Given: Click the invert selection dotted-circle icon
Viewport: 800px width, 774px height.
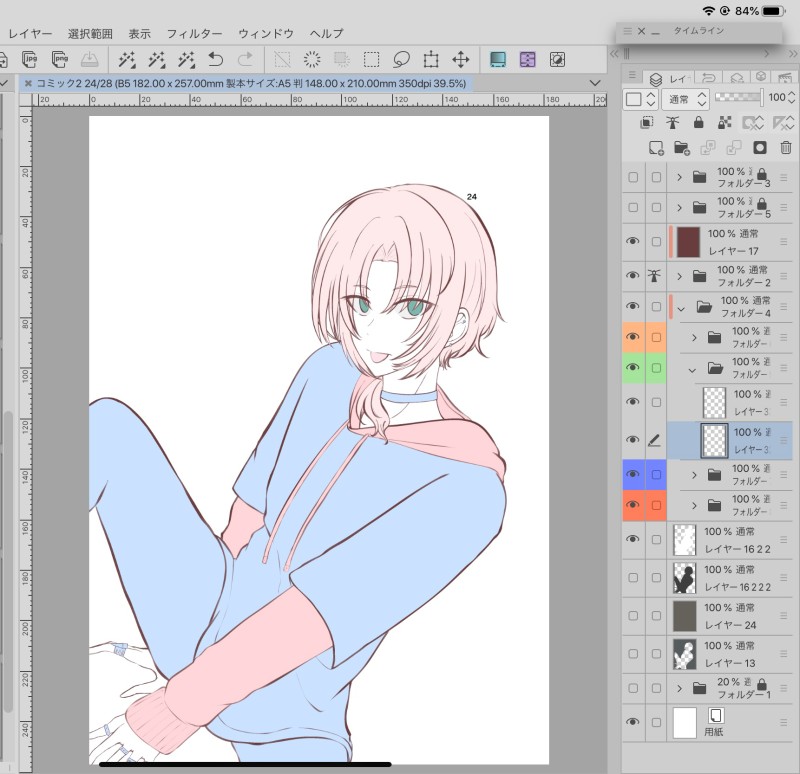Looking at the screenshot, I should [x=312, y=60].
